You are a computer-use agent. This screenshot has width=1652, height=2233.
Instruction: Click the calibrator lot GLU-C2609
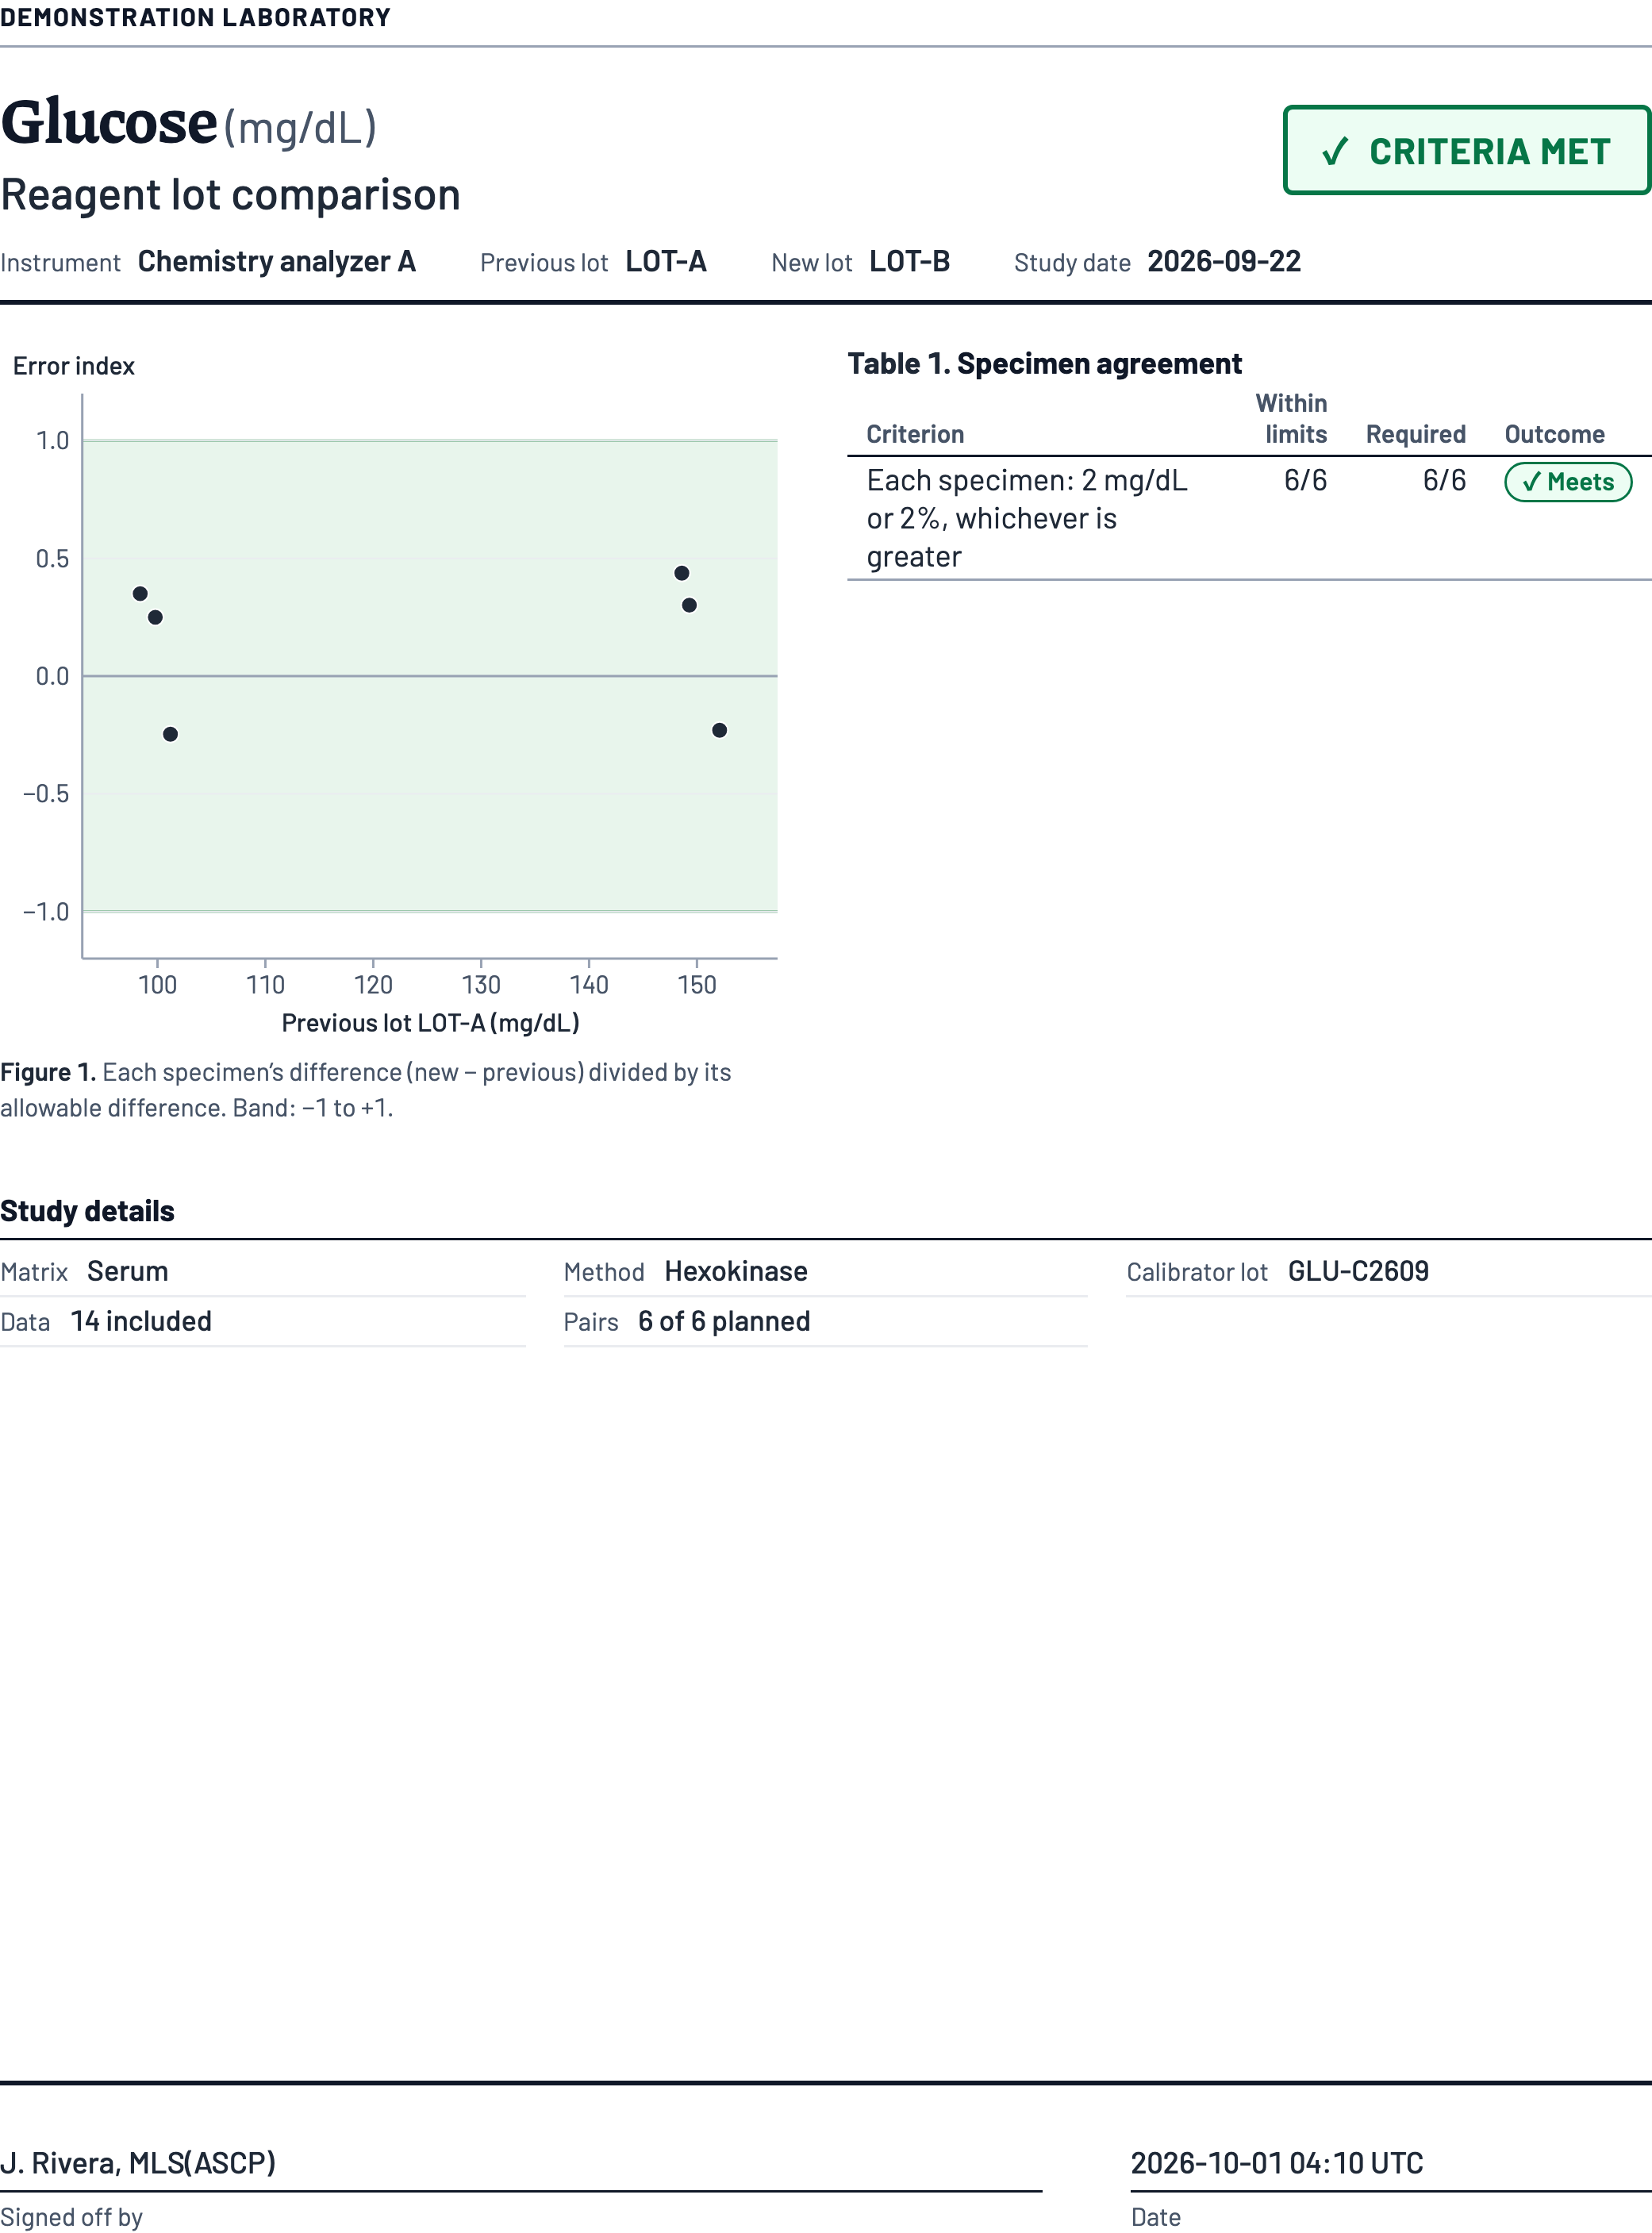1358,1271
